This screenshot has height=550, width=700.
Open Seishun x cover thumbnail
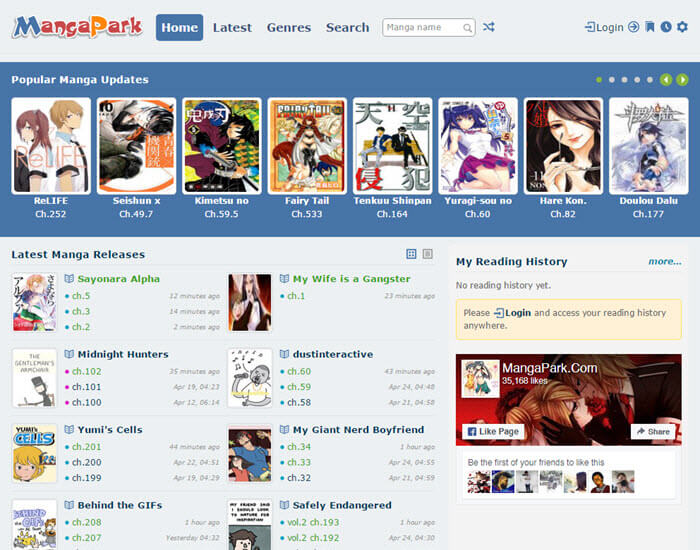click(136, 146)
